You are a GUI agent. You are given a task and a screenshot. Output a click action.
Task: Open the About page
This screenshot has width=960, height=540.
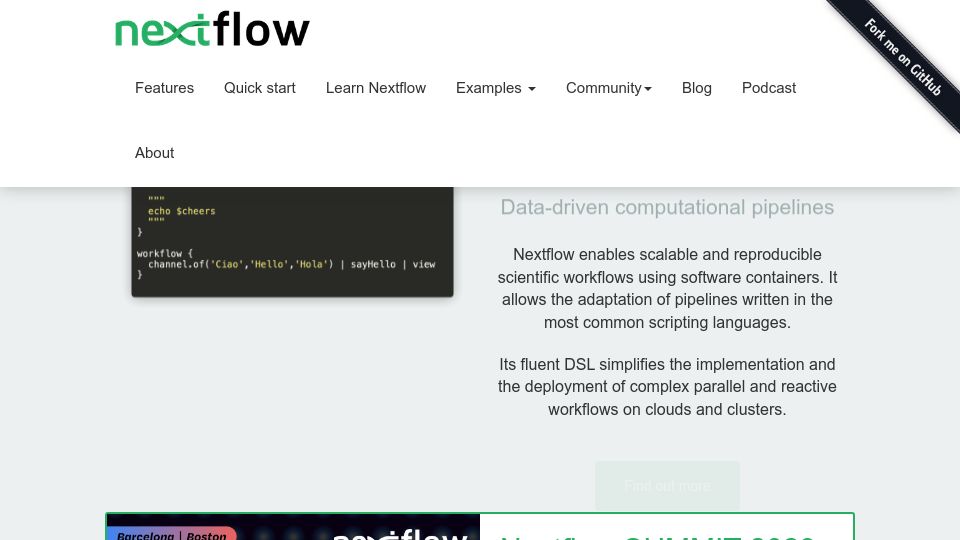(154, 153)
